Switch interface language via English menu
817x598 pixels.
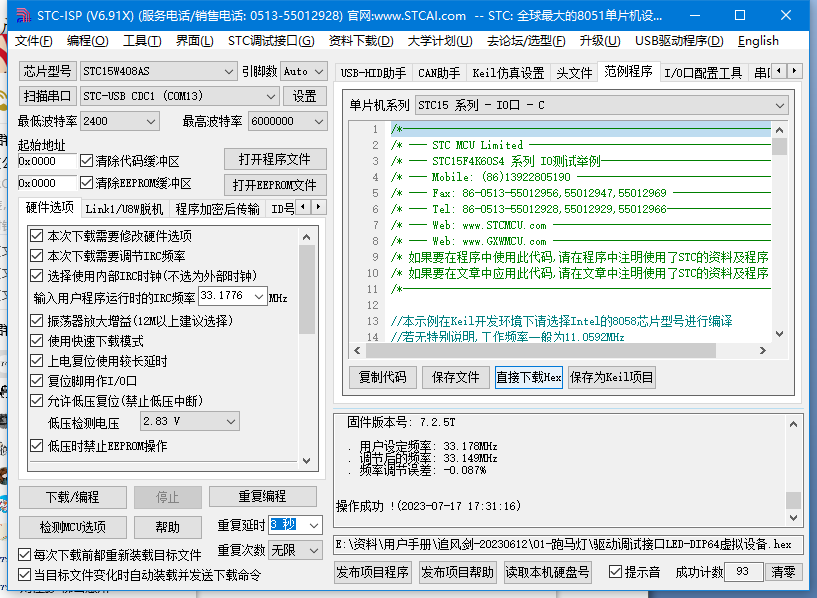758,41
